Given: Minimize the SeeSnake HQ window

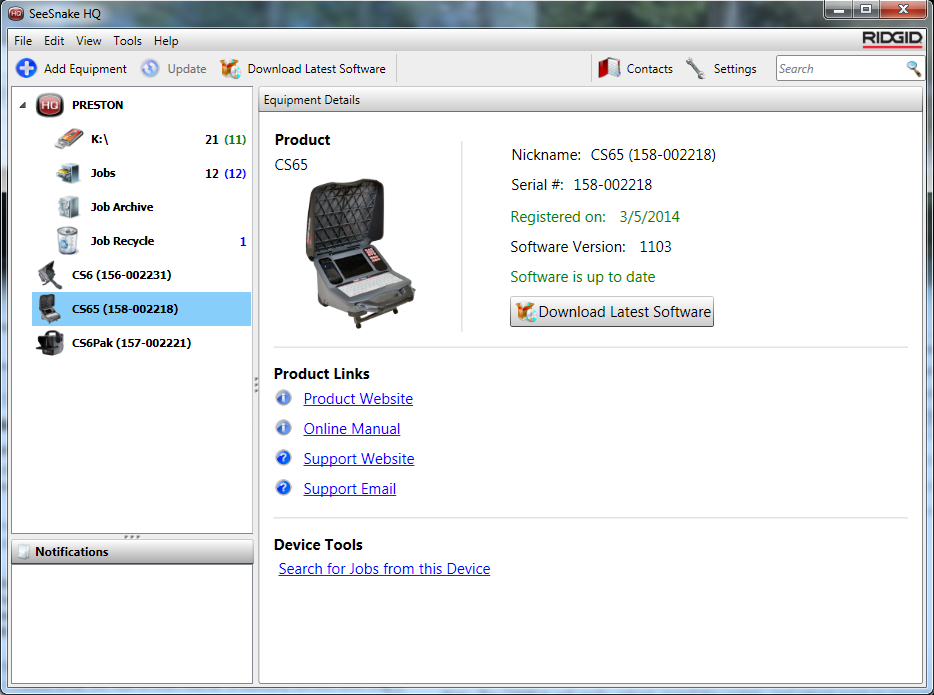Looking at the screenshot, I should pyautogui.click(x=839, y=10).
